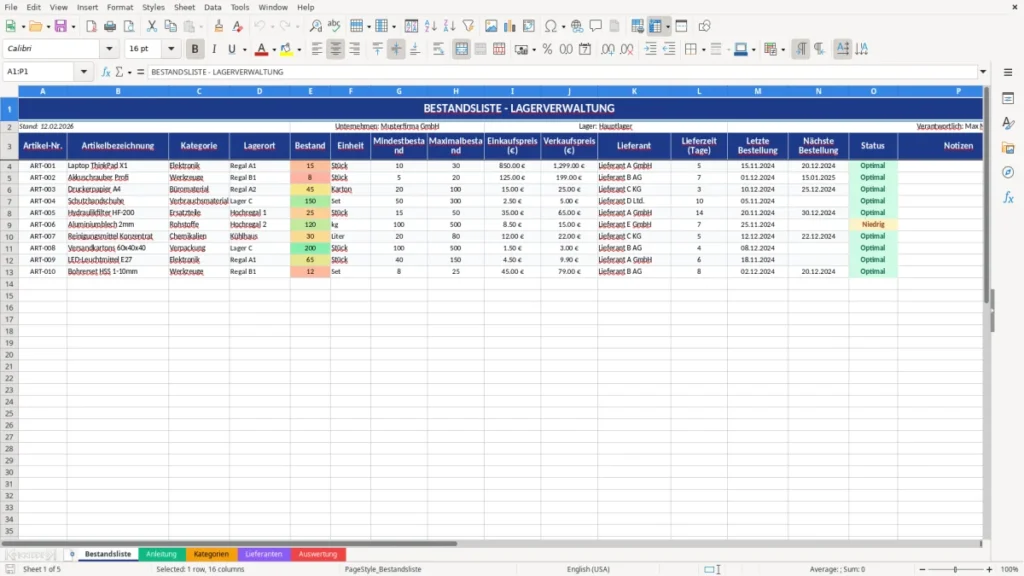Adjust the zoom slider
Viewport: 1024px width, 576px height.
pos(955,569)
